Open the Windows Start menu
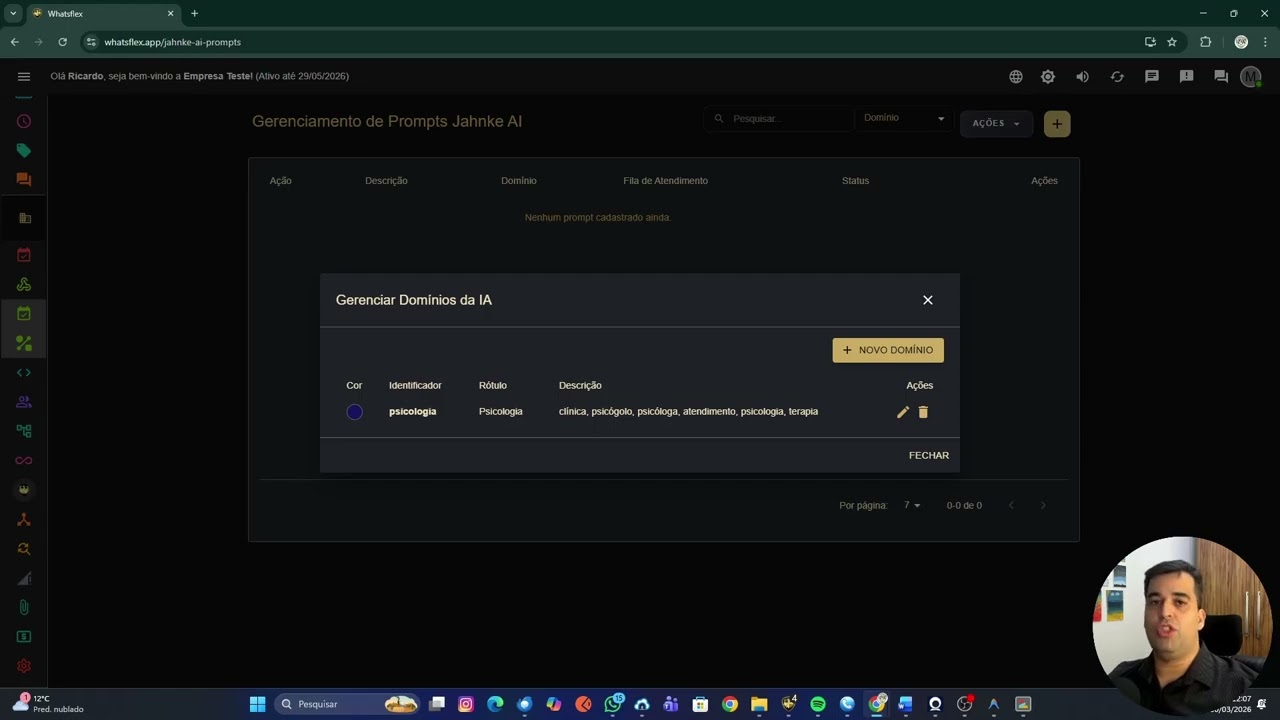1280x720 pixels. click(x=257, y=704)
